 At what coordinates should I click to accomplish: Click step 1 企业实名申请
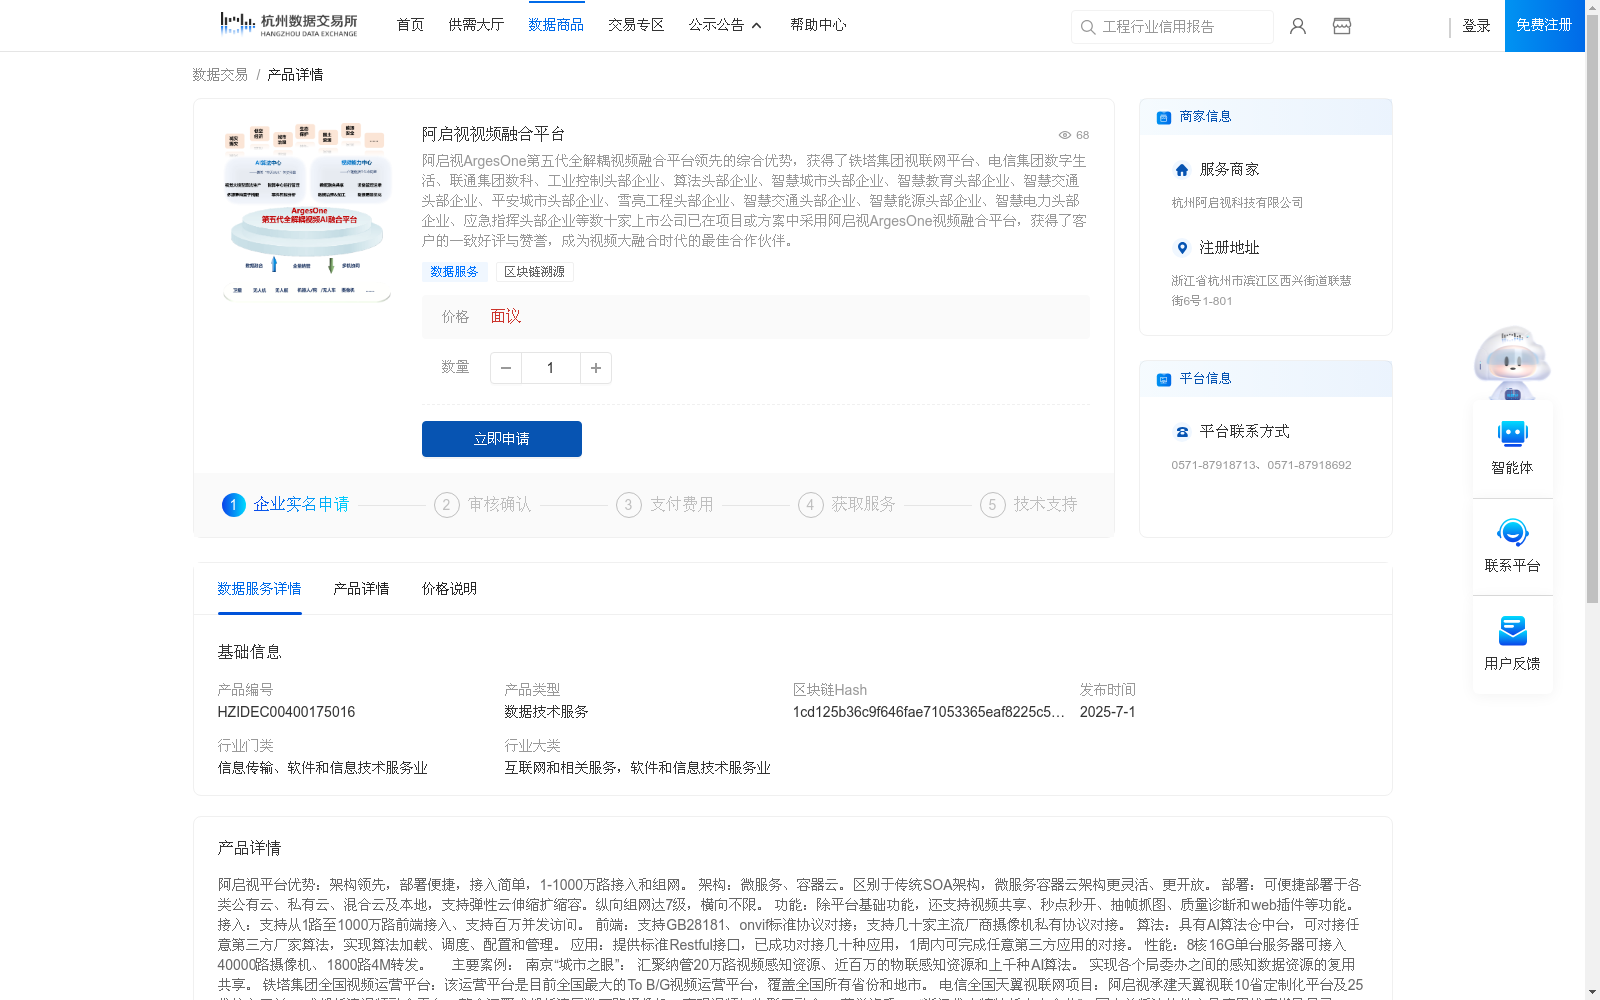tap(286, 505)
